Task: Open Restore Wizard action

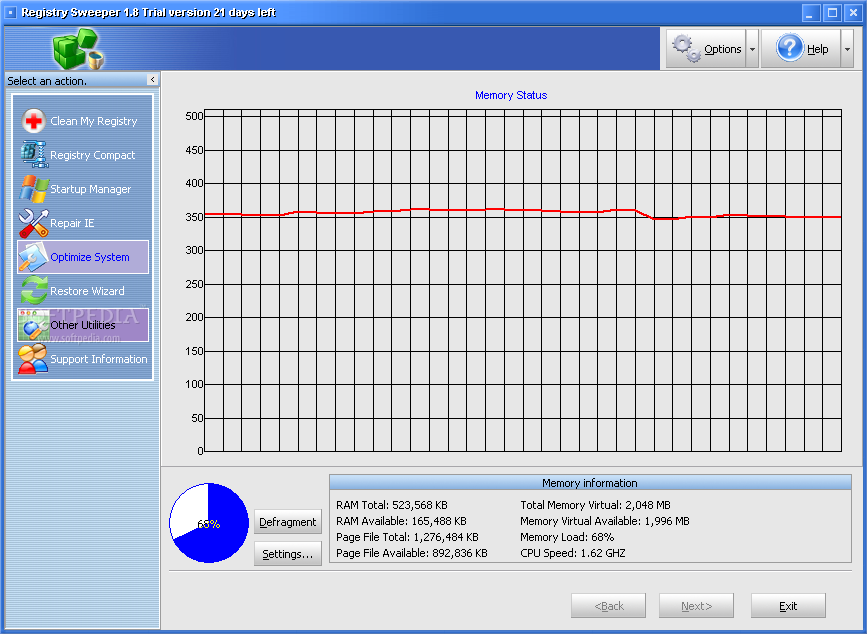Action: [x=84, y=291]
